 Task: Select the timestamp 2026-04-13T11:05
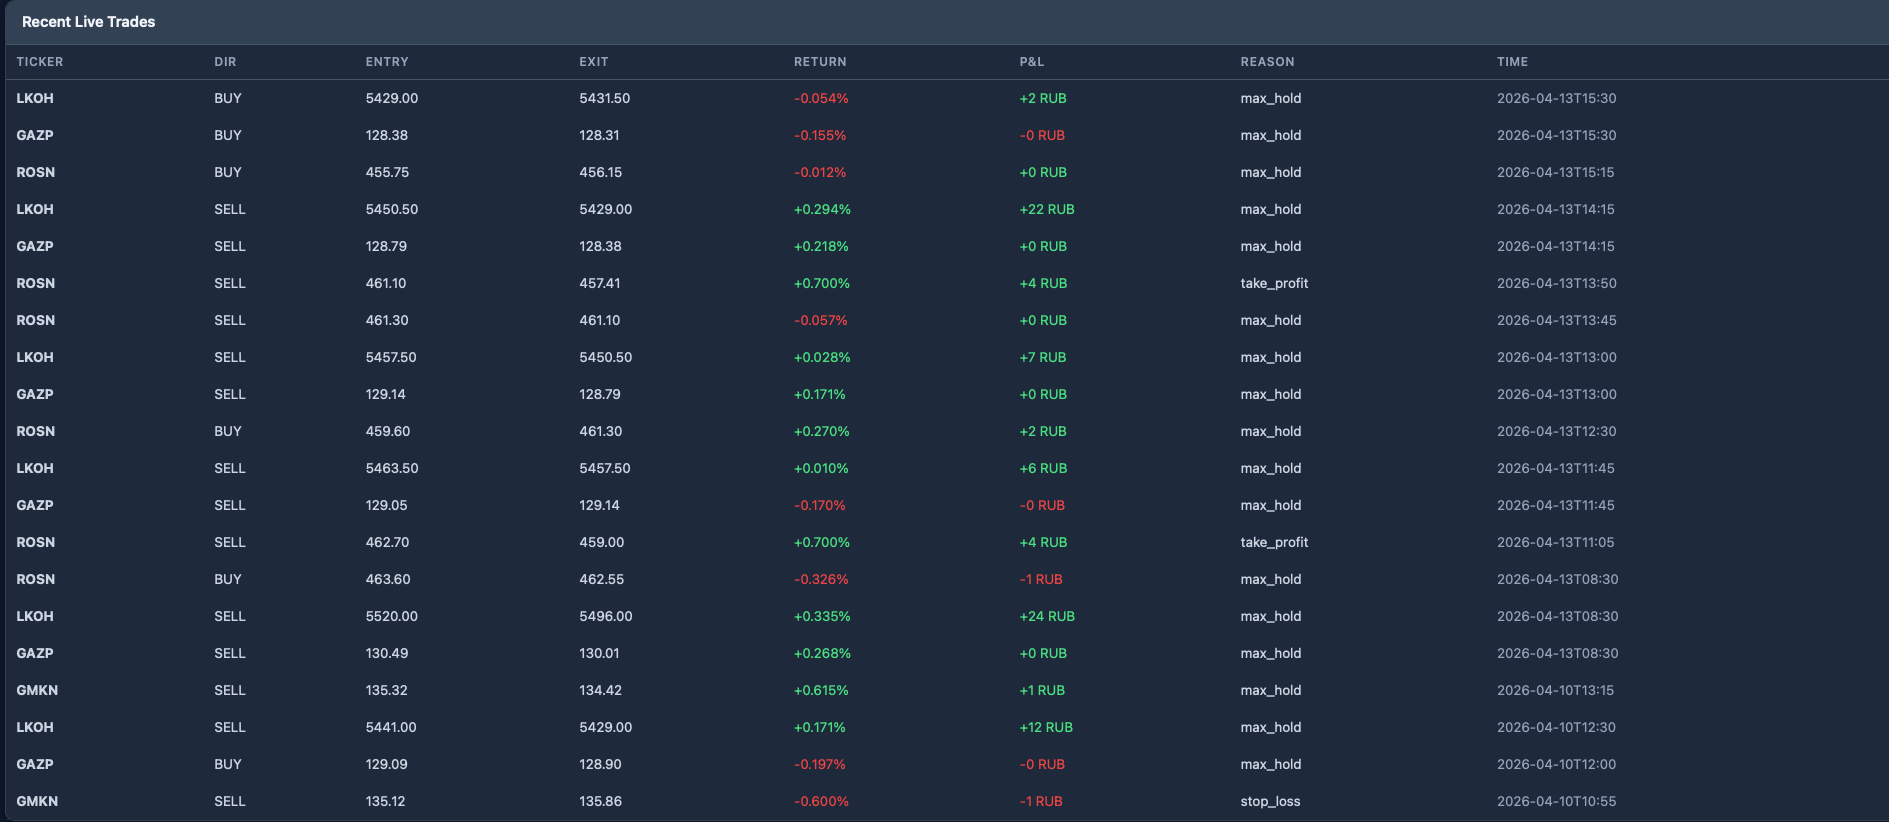(x=1556, y=543)
